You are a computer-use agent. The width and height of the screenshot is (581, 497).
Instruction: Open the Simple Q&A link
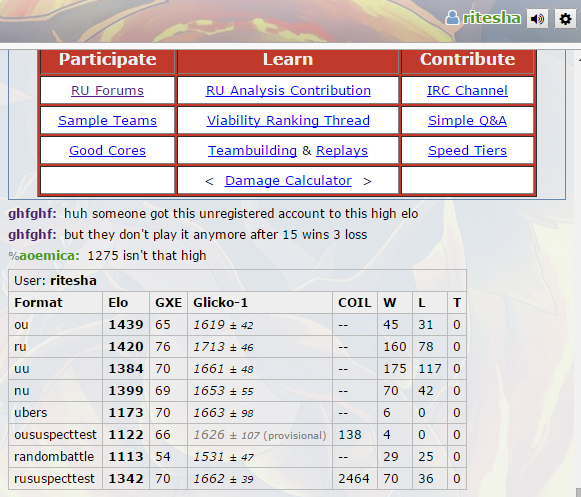[467, 120]
